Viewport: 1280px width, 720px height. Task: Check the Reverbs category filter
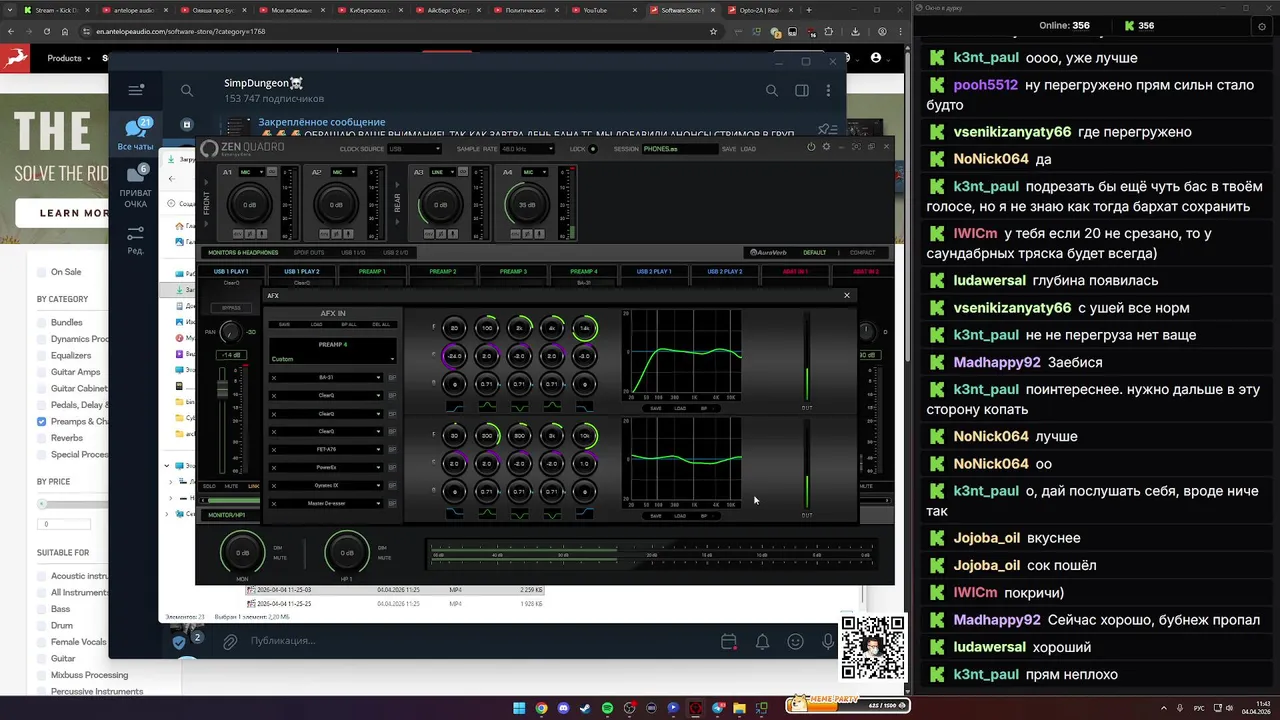coord(41,438)
